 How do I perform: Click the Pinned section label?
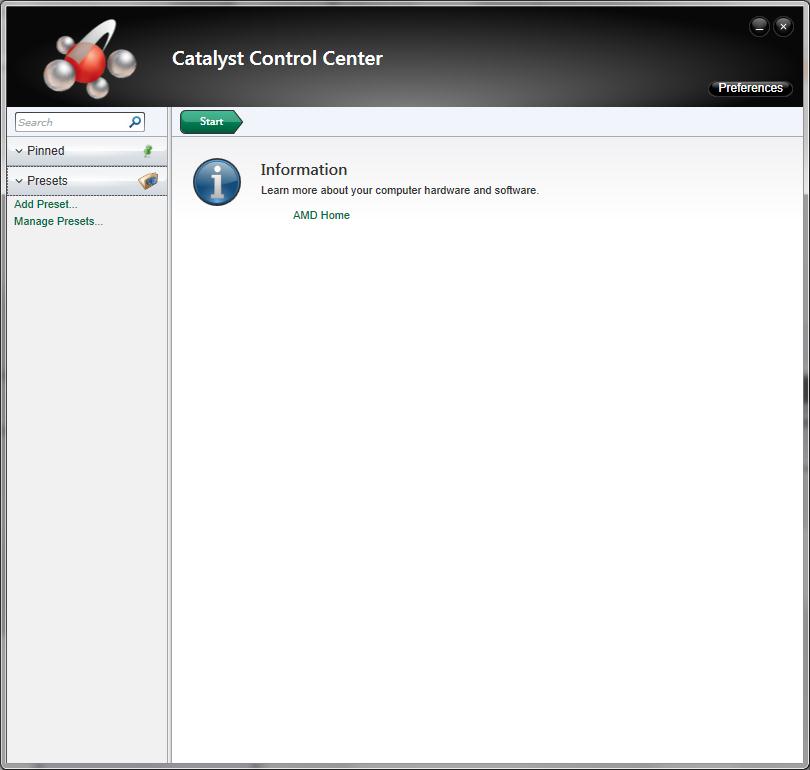coord(45,151)
